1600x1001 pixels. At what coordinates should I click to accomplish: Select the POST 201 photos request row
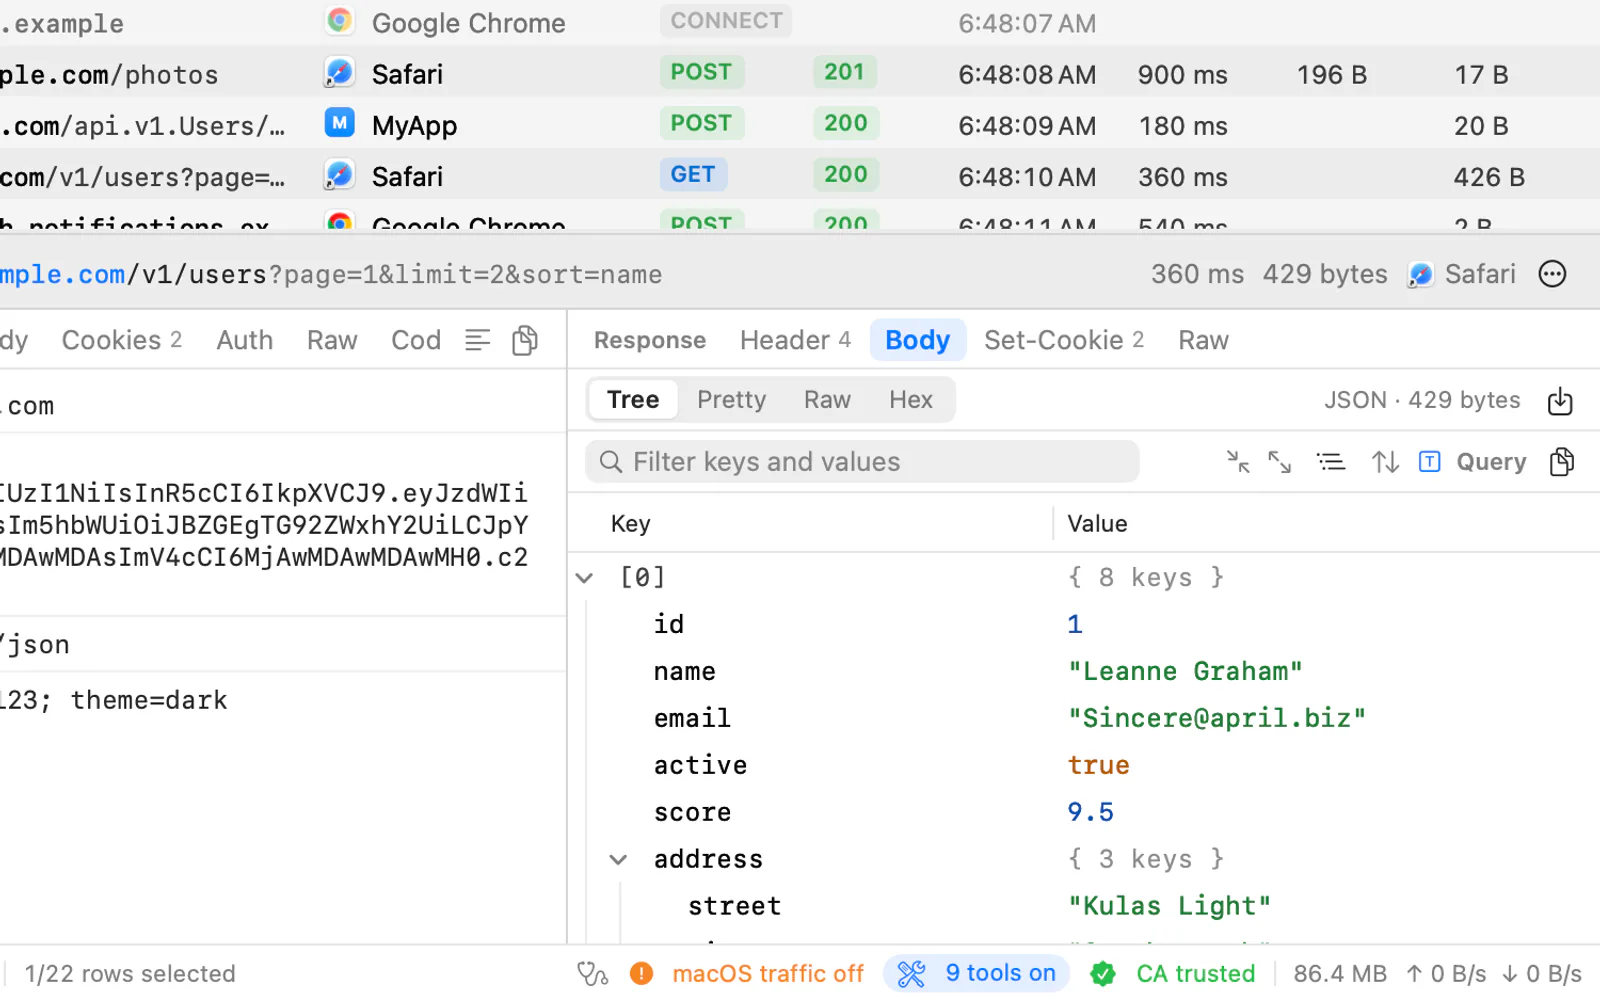(800, 73)
